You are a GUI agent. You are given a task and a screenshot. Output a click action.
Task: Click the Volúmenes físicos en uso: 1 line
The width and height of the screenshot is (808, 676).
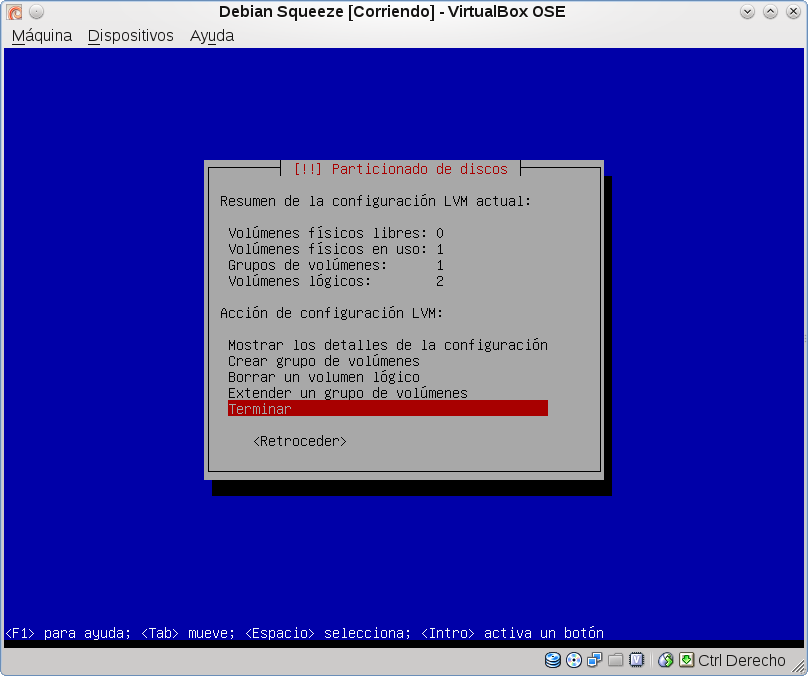tap(336, 249)
